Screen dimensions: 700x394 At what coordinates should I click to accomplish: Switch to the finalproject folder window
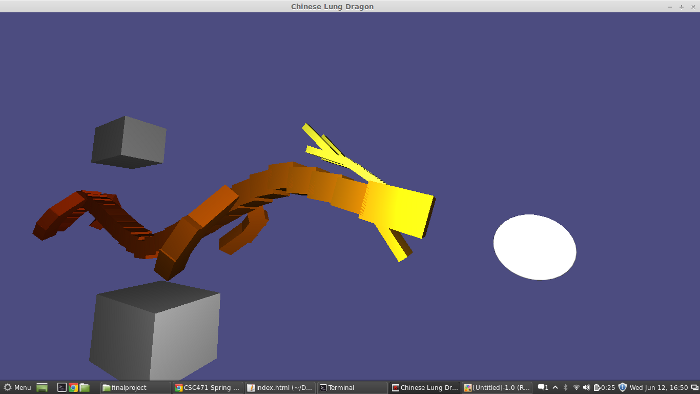pos(136,387)
